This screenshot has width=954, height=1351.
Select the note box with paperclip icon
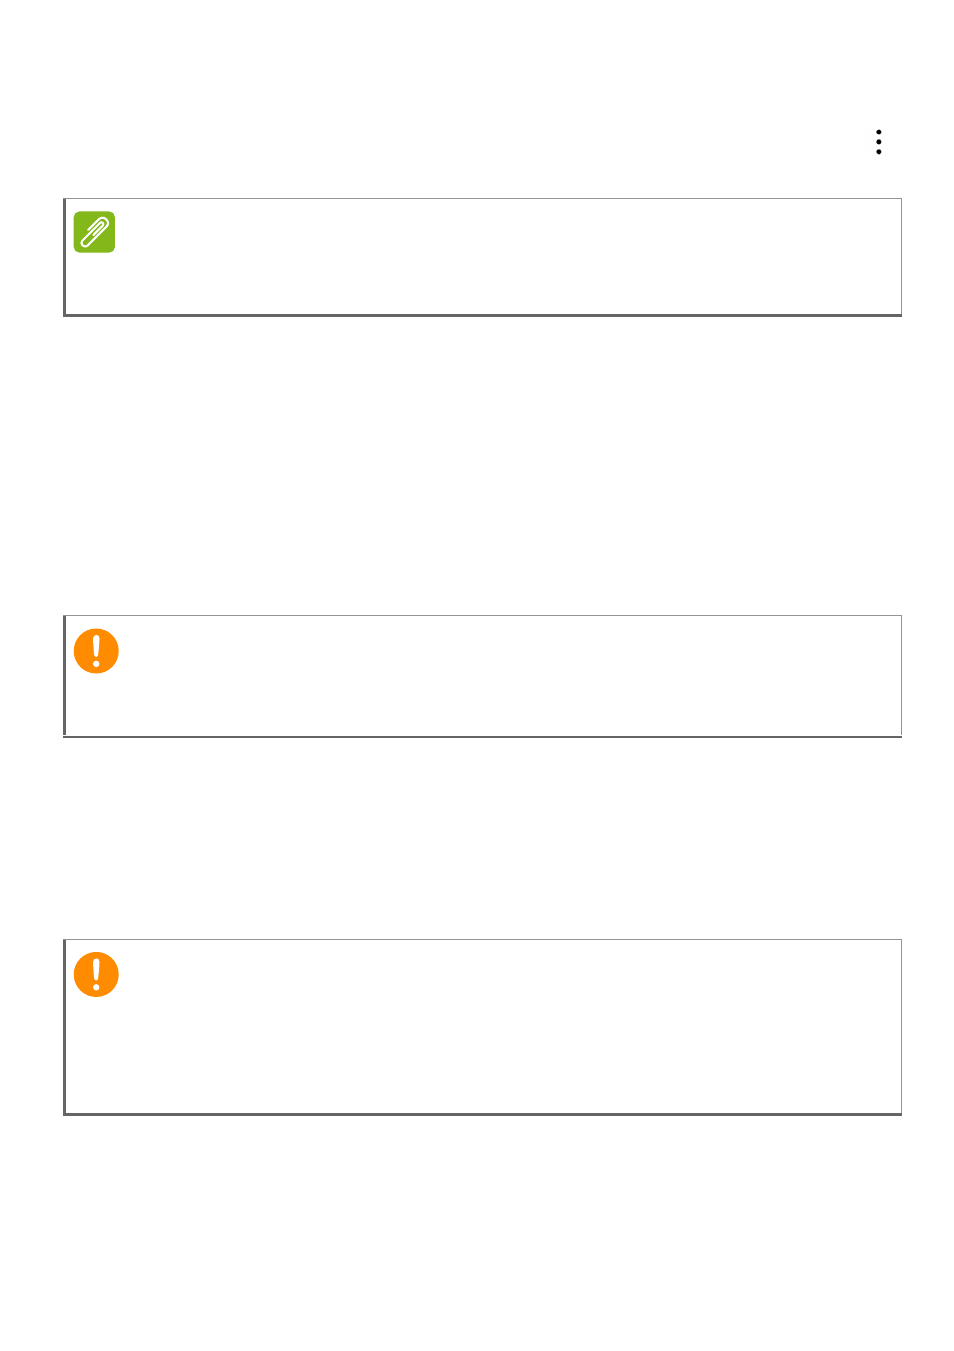pos(482,257)
